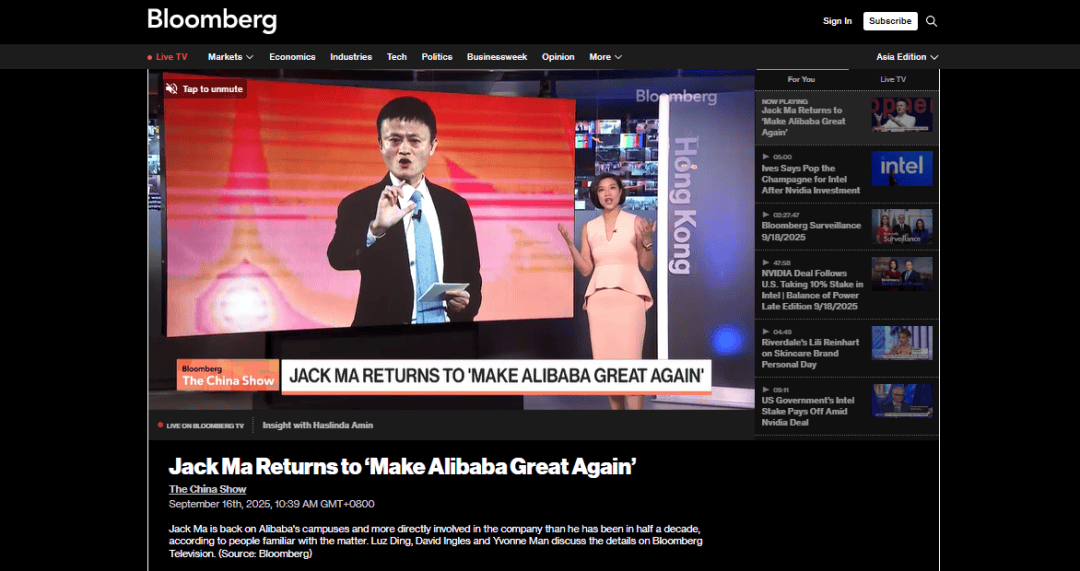This screenshot has height=571, width=1080.
Task: Click the Bloomberg logo
Action: click(x=212, y=20)
